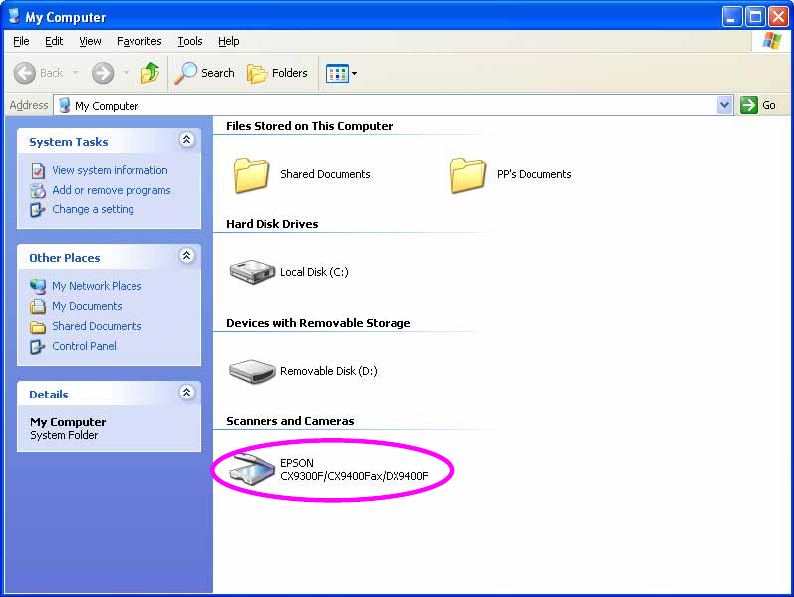Click the Back arrow toolbar icon
This screenshot has width=794, height=597.
[x=24, y=73]
